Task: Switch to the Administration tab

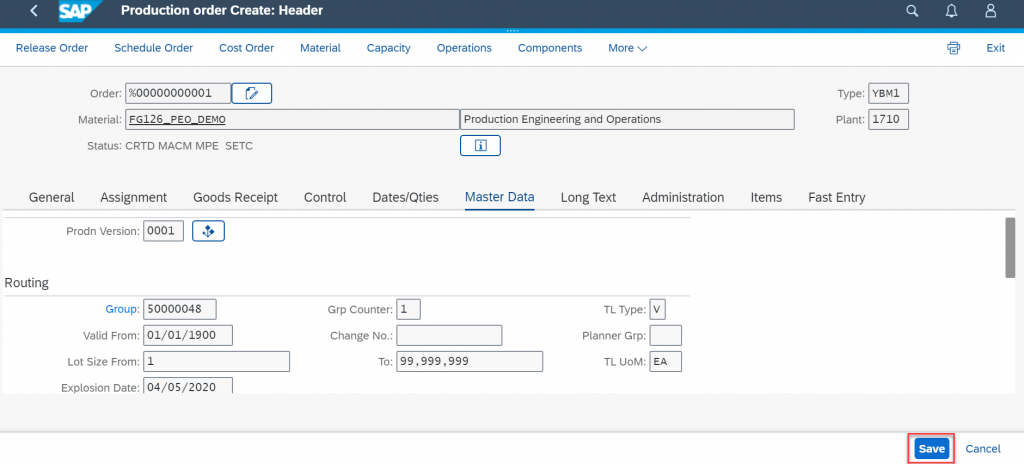Action: pyautogui.click(x=683, y=197)
